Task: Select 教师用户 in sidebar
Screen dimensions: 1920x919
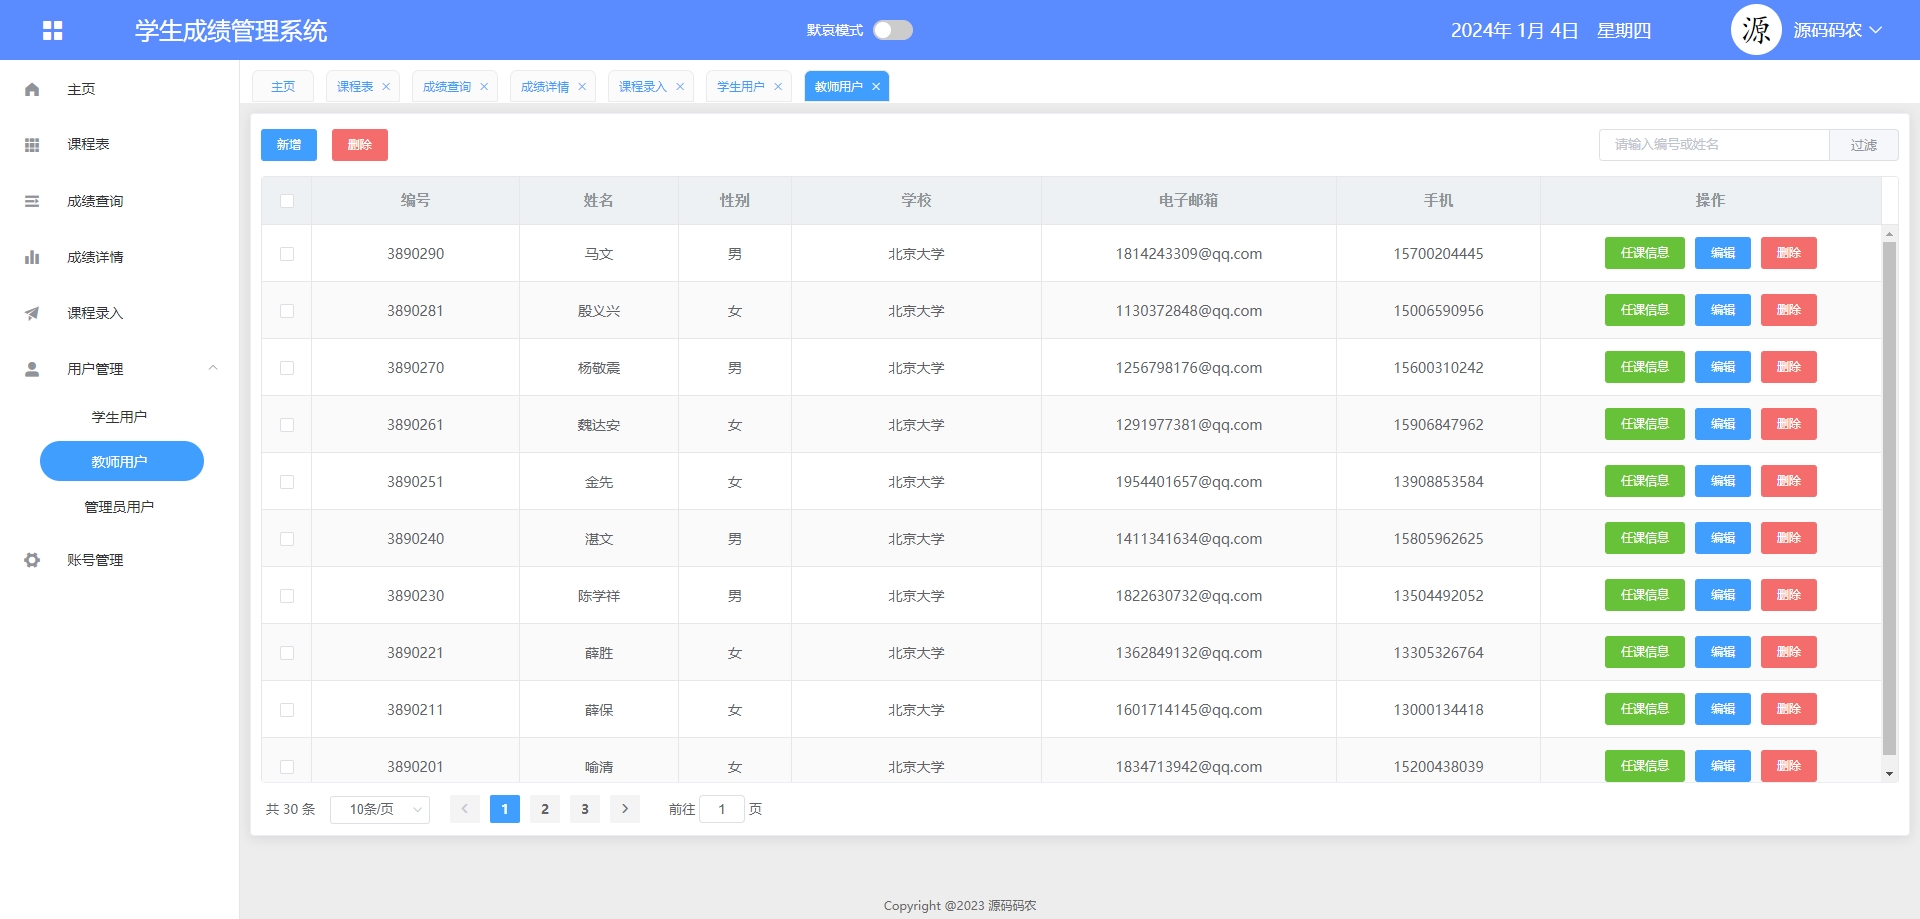Action: coord(122,461)
